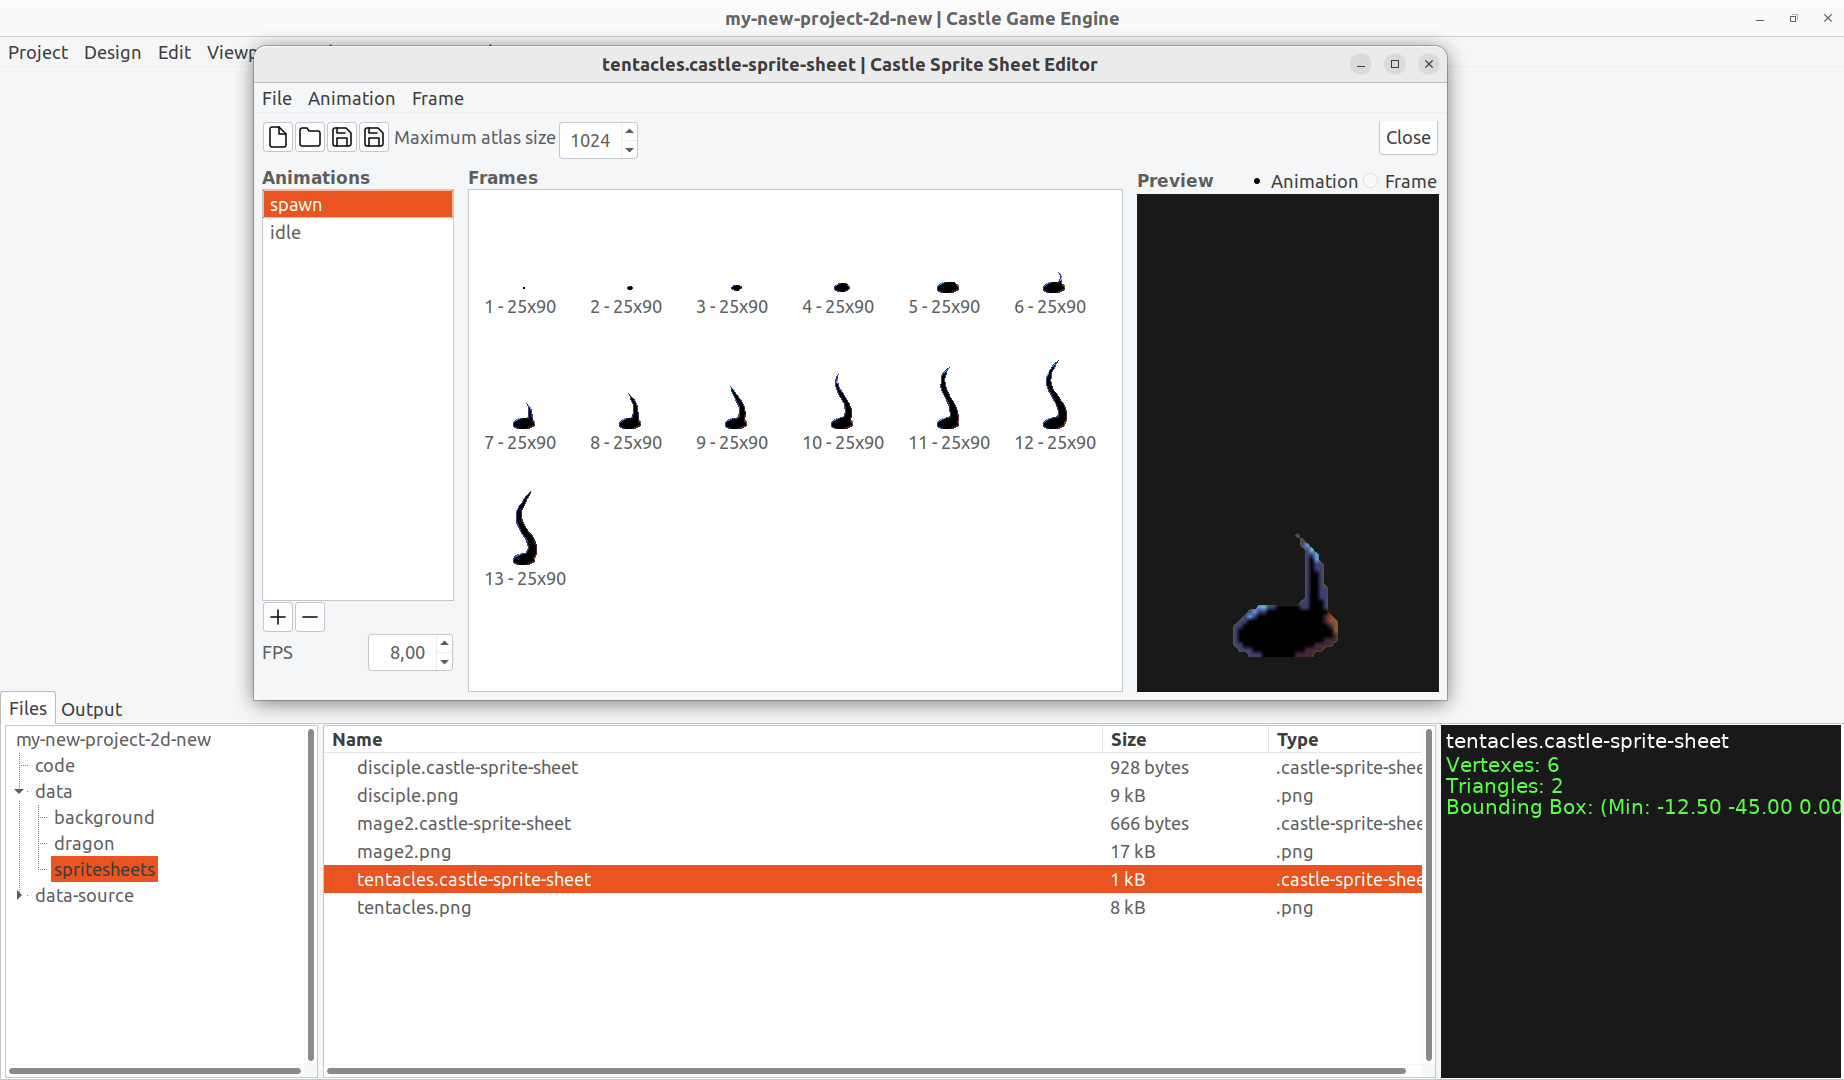Open the Animation menu
The height and width of the screenshot is (1080, 1844).
click(351, 98)
